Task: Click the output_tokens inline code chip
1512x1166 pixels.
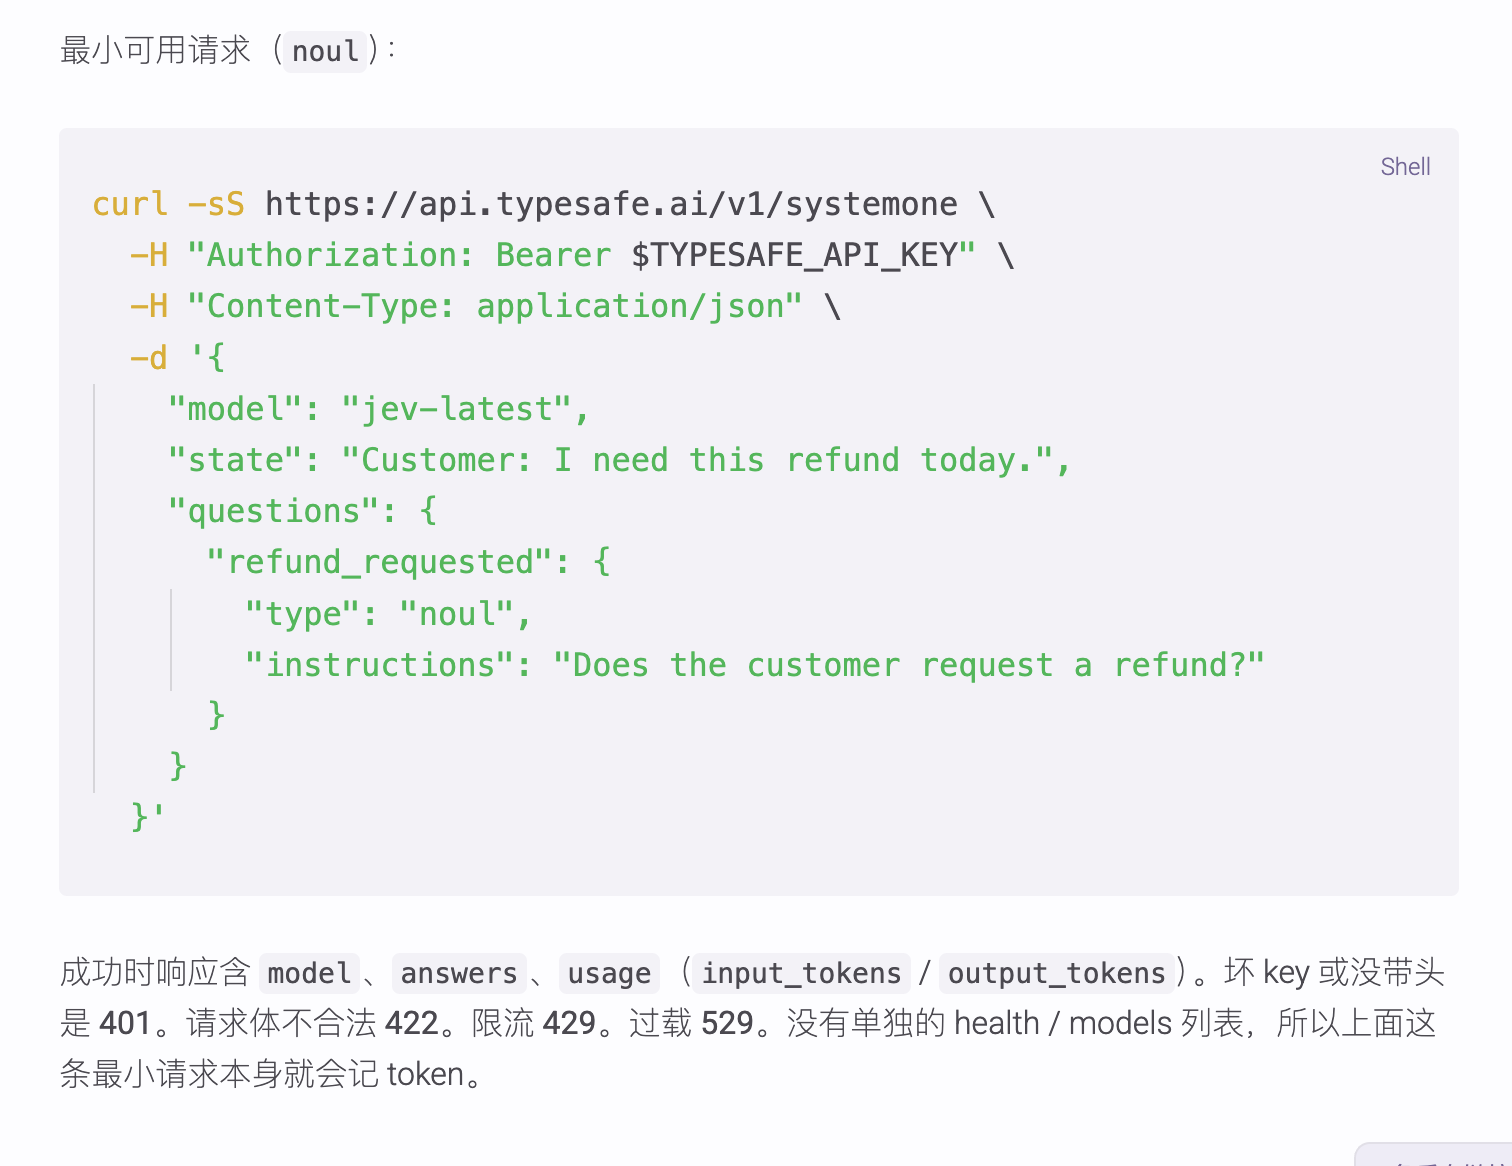Action: coord(1057,973)
